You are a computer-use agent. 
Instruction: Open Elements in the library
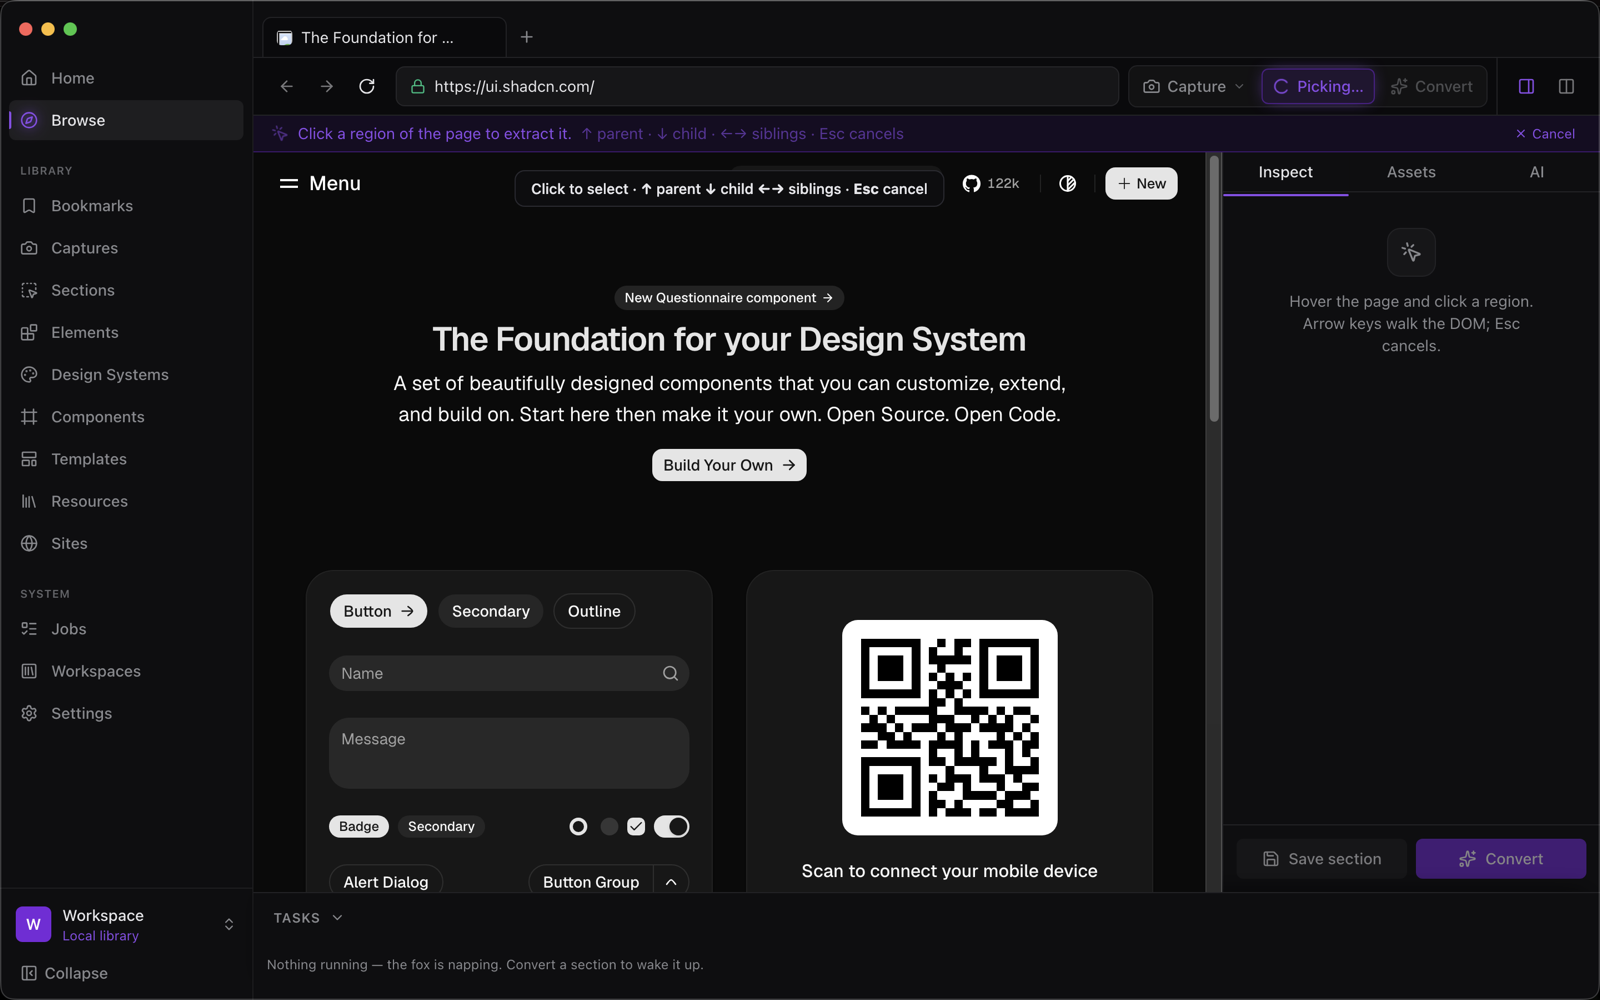click(126, 332)
